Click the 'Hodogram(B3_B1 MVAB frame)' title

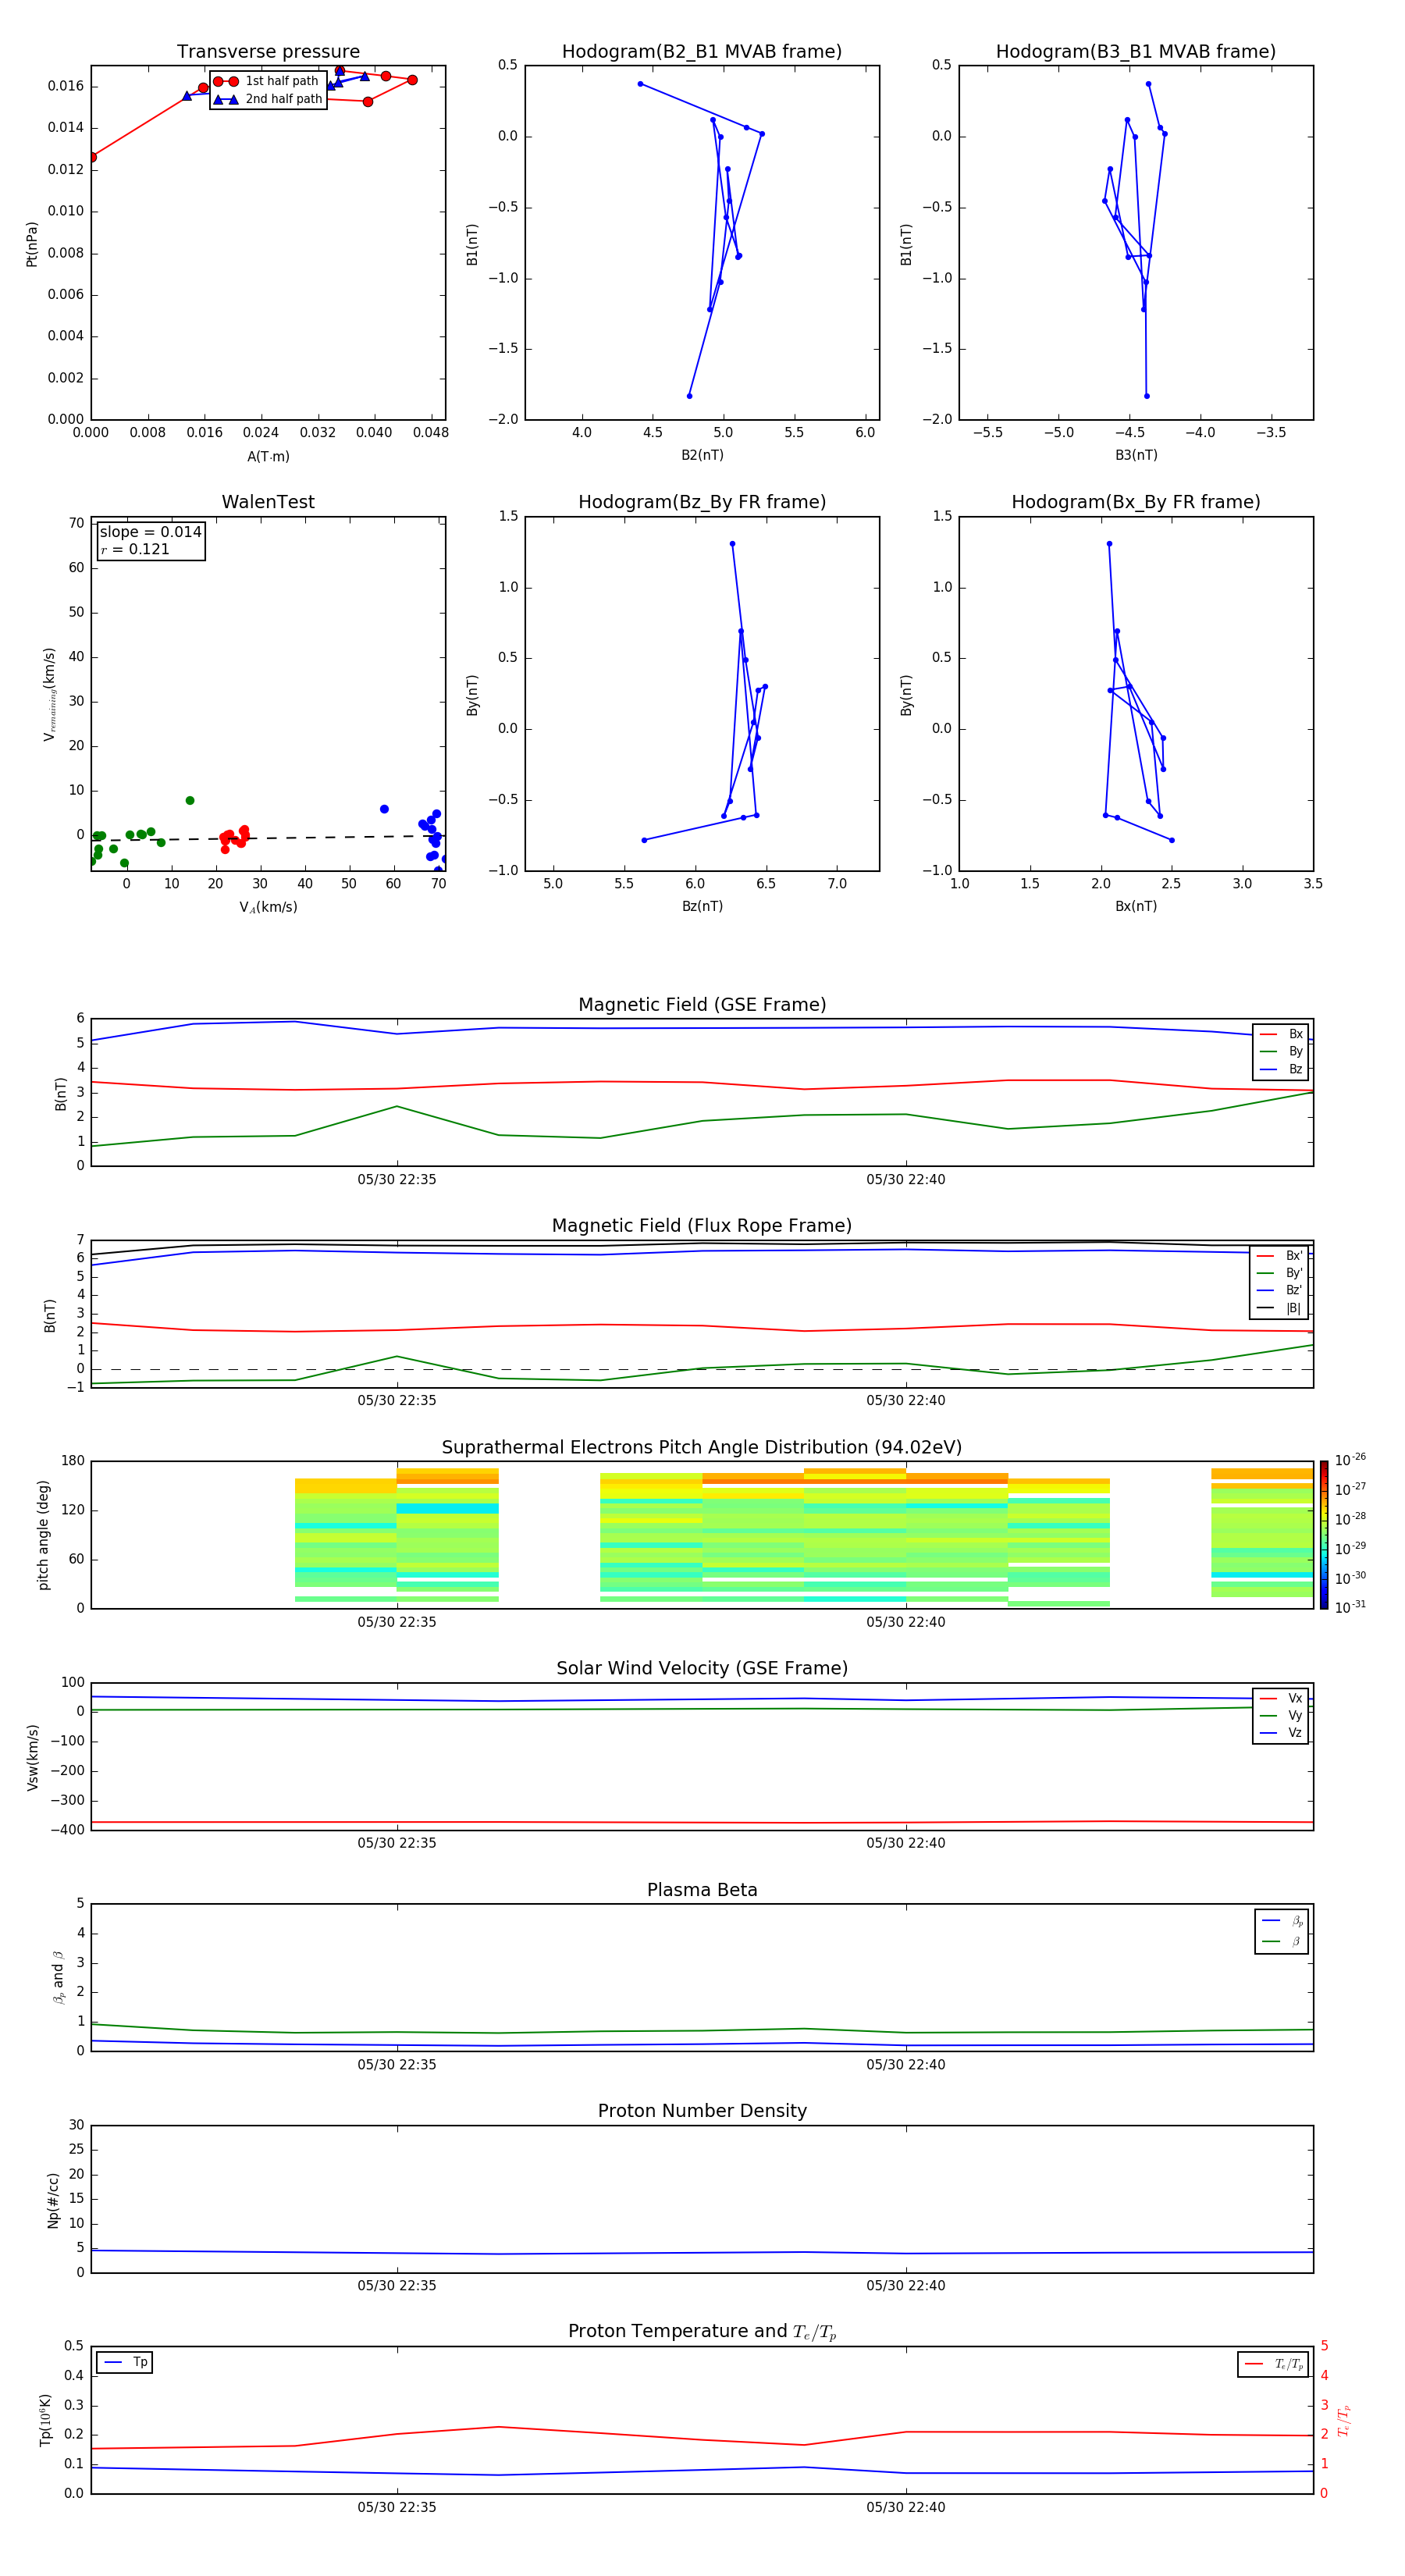click(x=1136, y=52)
